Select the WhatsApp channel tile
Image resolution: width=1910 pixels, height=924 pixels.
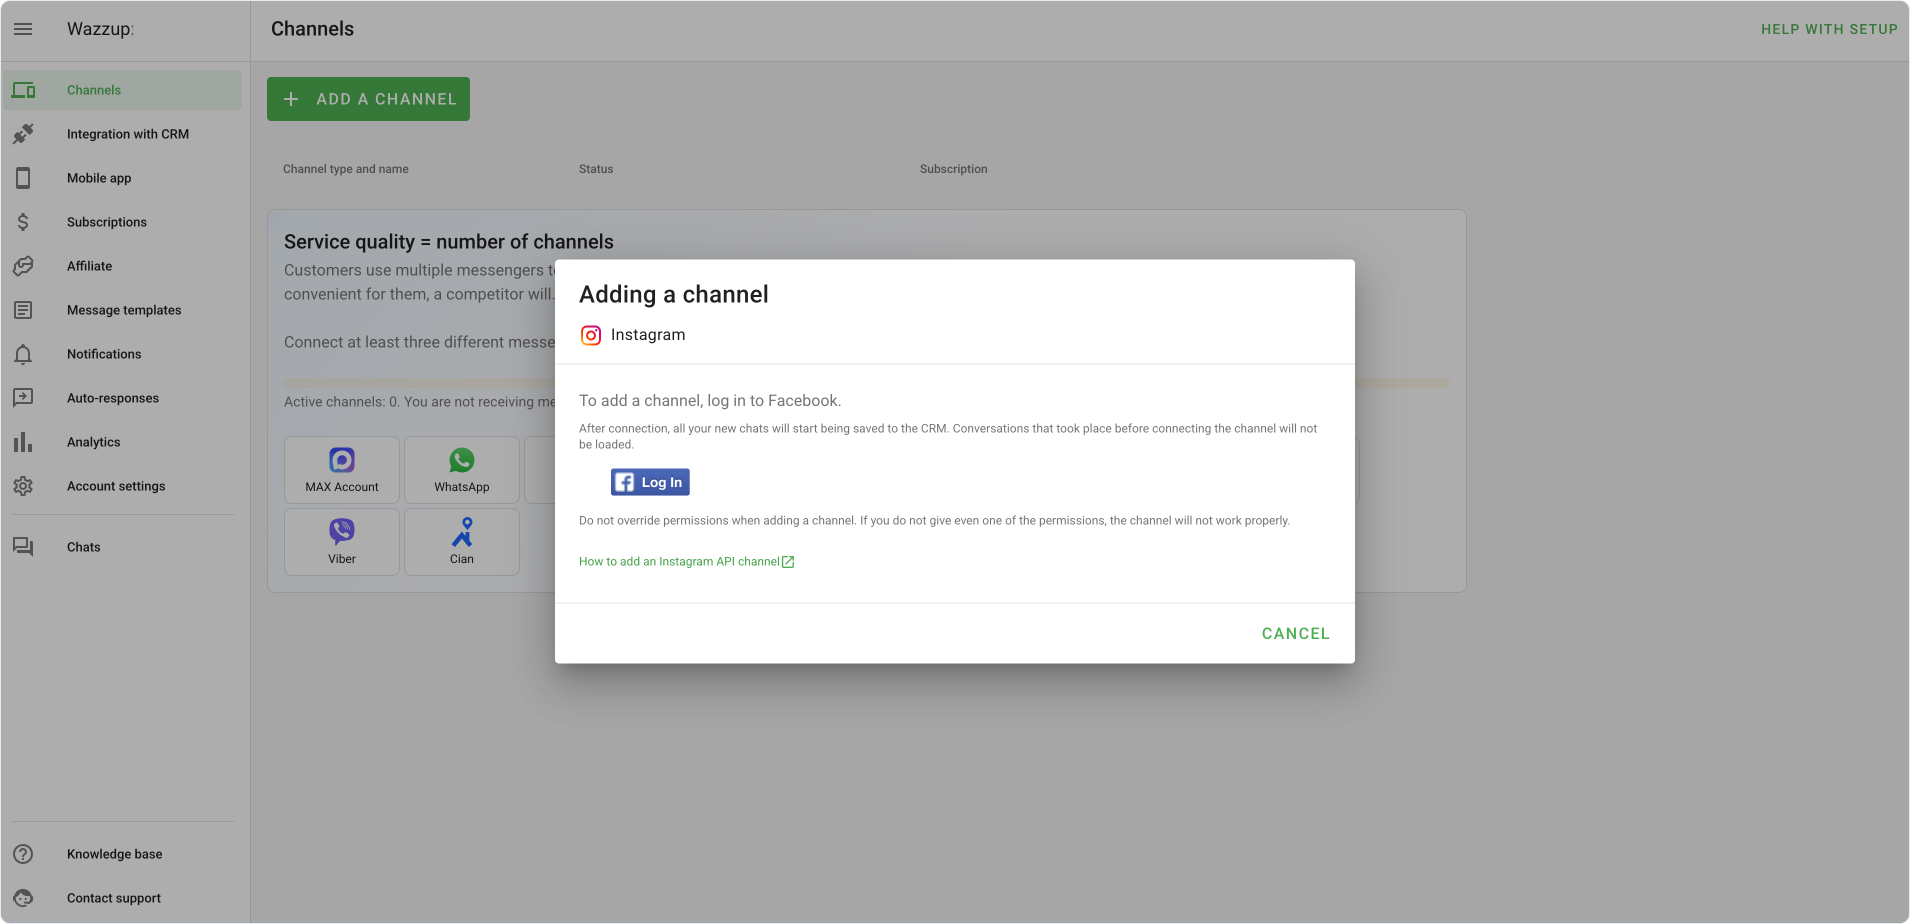[462, 470]
